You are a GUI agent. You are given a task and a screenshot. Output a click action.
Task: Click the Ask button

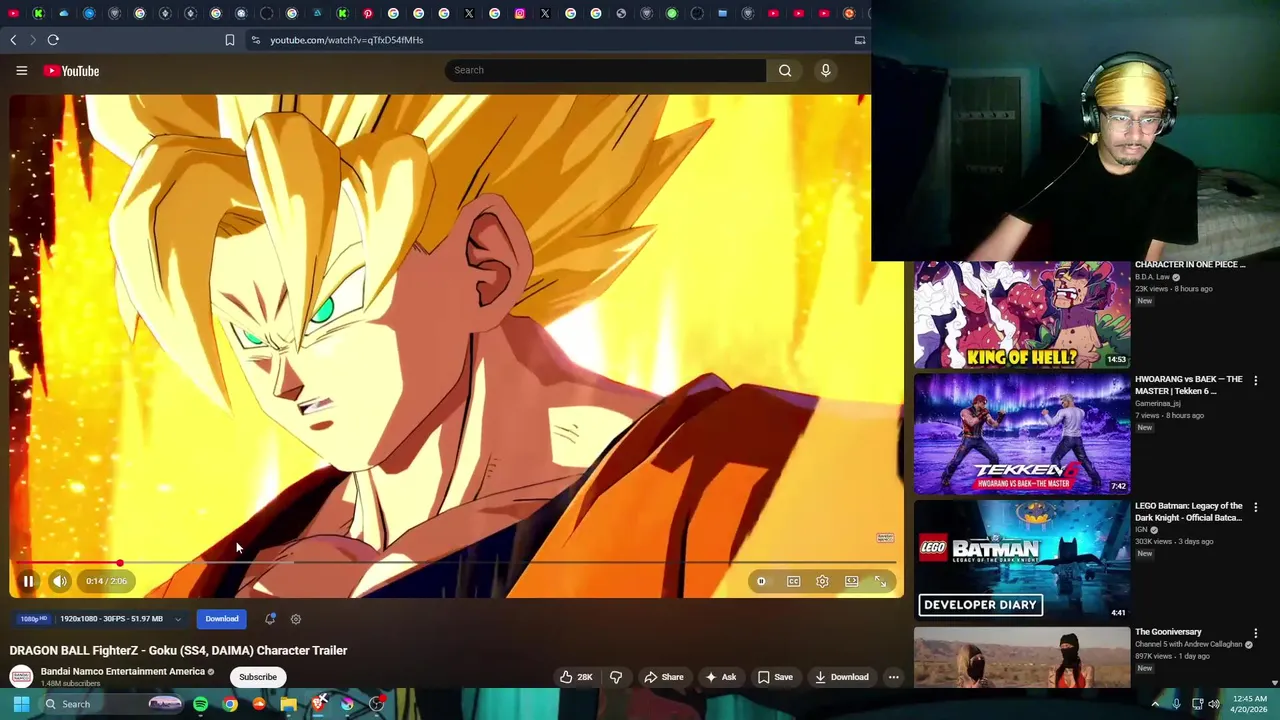(x=721, y=677)
